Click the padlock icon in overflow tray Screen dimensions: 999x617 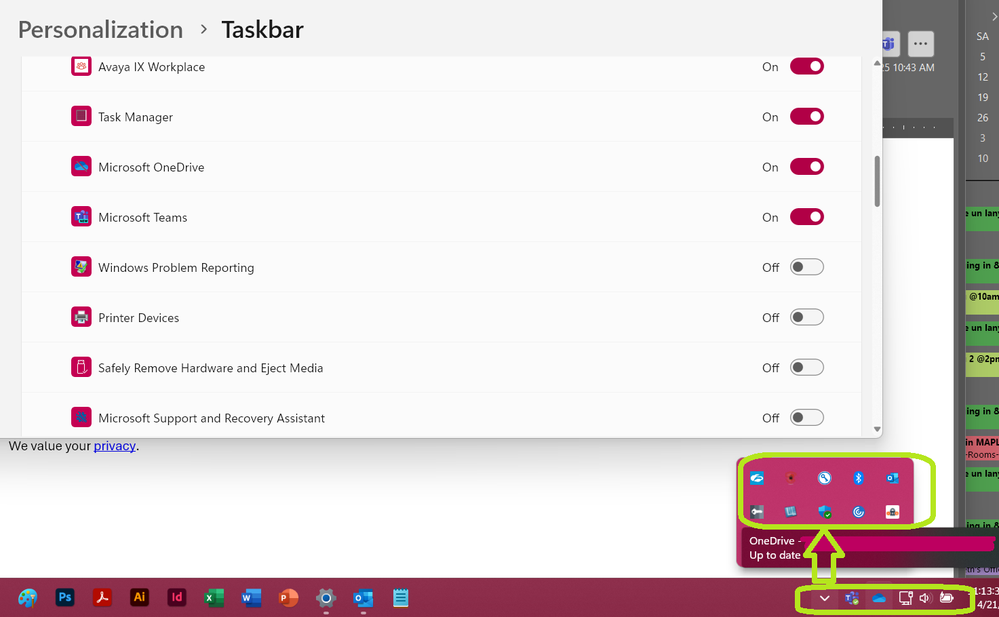pos(893,512)
